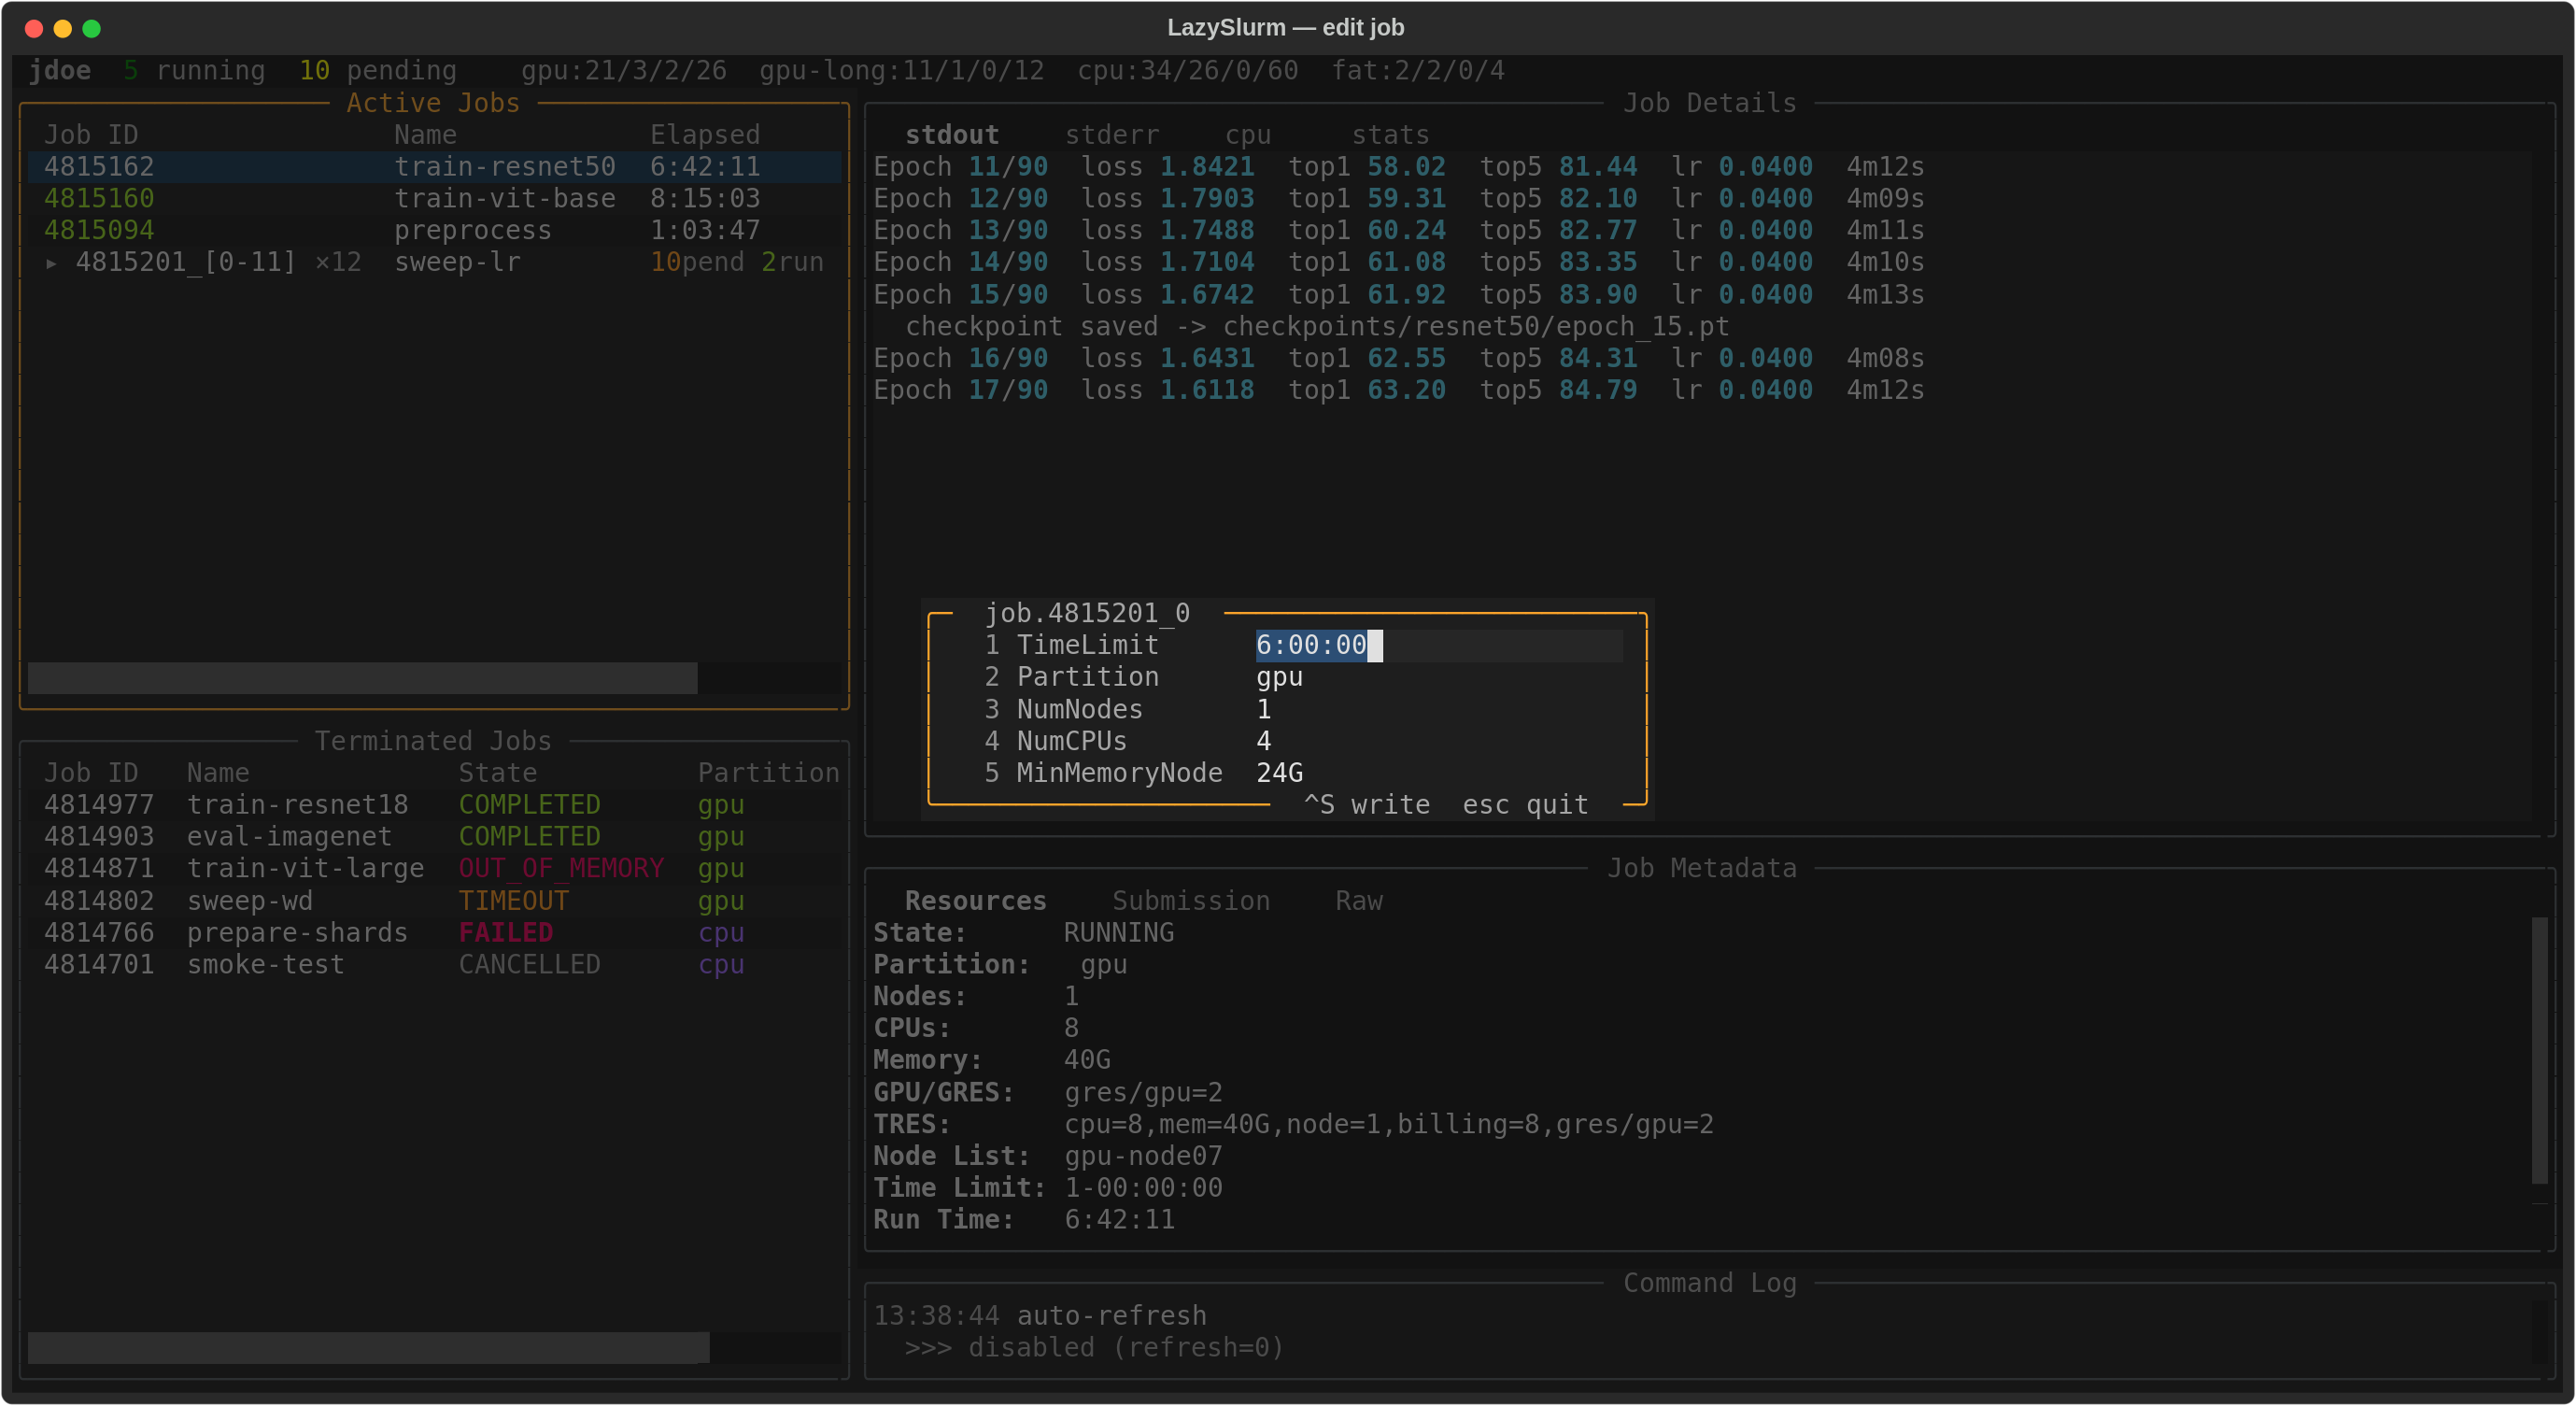
Task: Select the stdout tab
Action: (951, 135)
